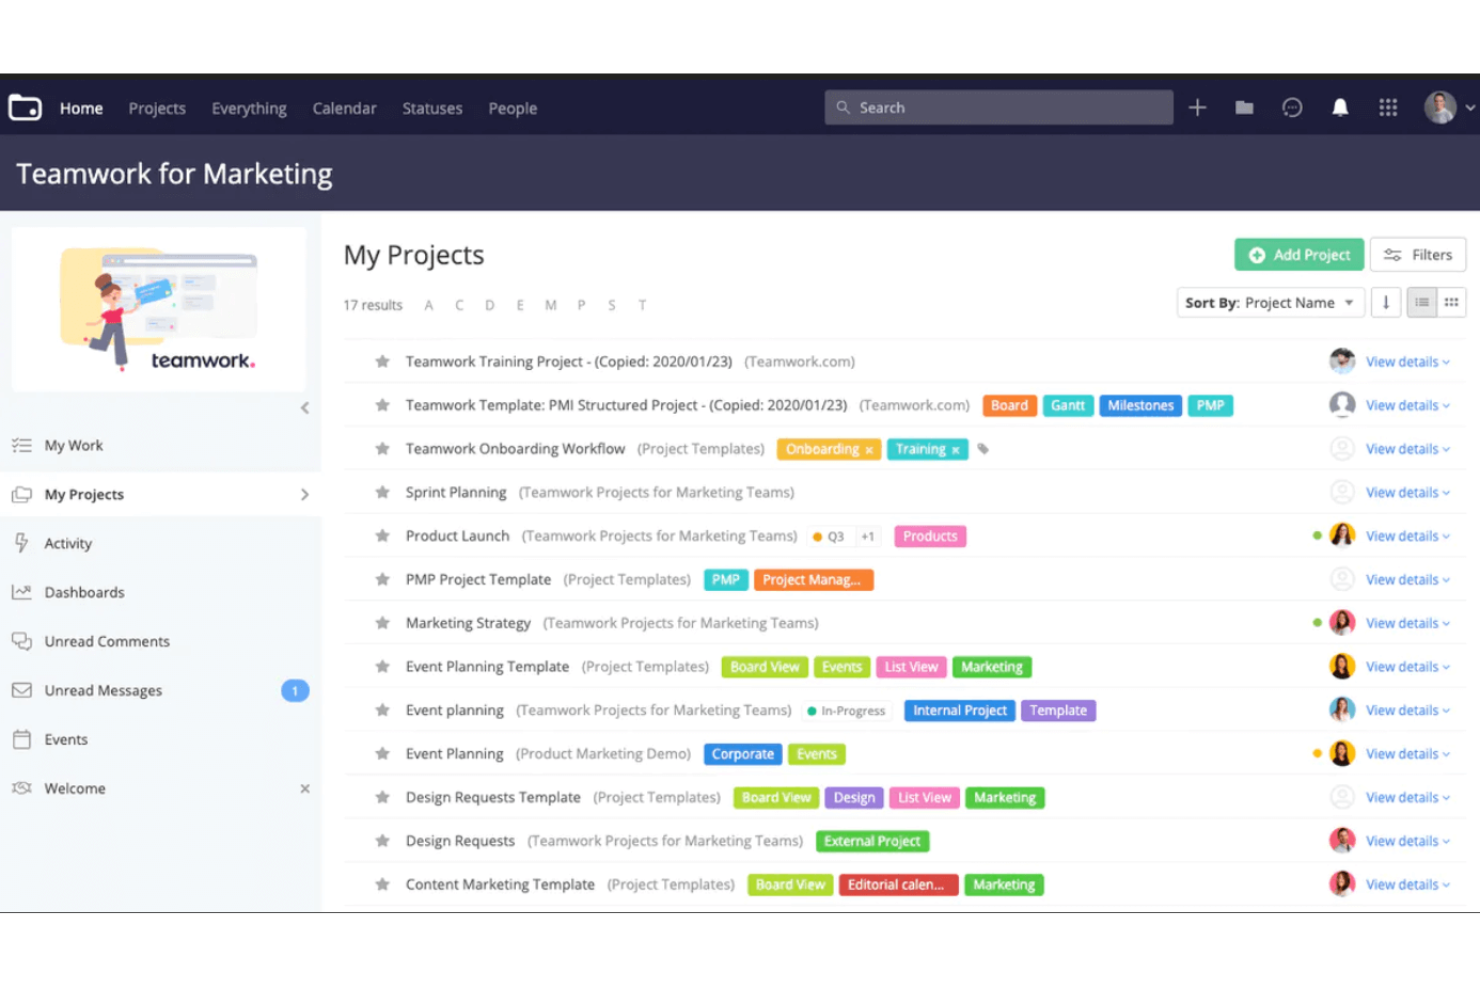Go to Everything tab
1480x987 pixels.
(x=249, y=108)
